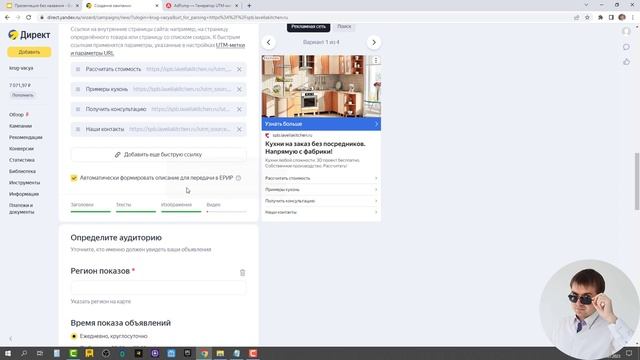Open a new browser tab
The image size is (640, 360).
pyautogui.click(x=249, y=6)
